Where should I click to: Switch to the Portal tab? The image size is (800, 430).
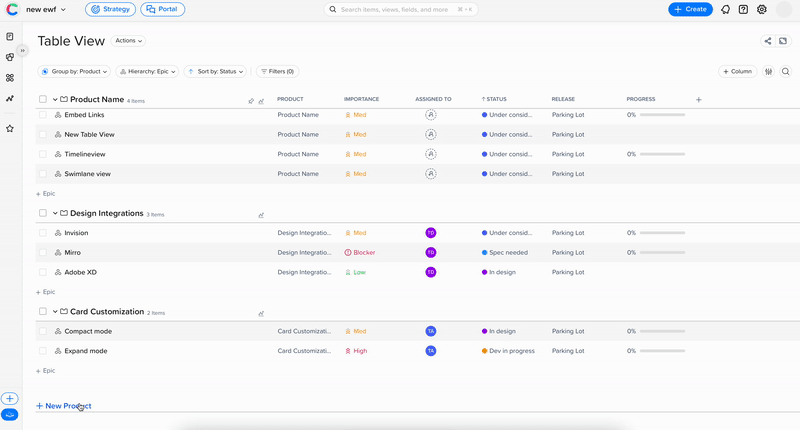[163, 9]
